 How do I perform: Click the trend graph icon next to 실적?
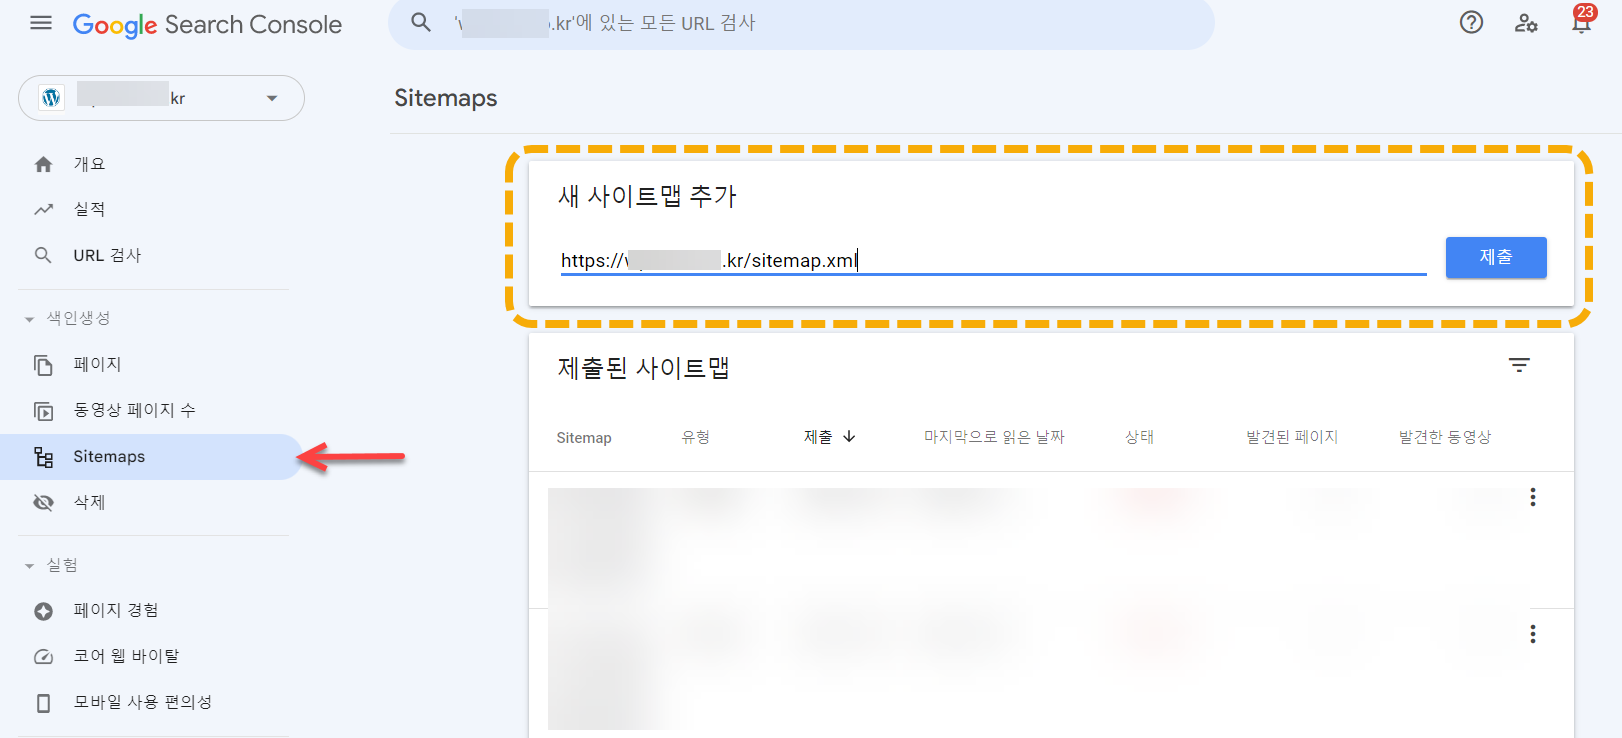43,210
